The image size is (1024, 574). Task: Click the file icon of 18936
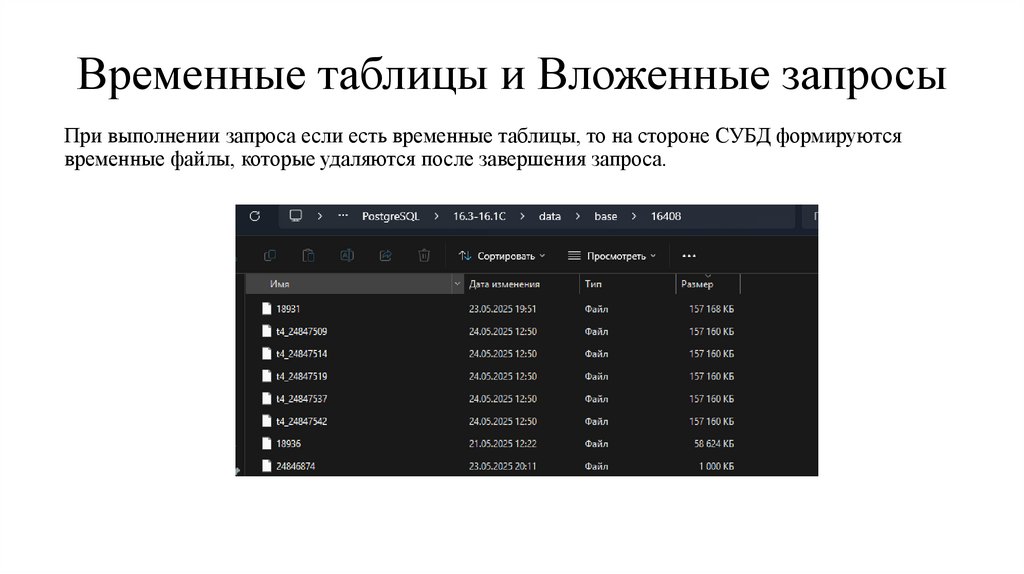[x=266, y=443]
